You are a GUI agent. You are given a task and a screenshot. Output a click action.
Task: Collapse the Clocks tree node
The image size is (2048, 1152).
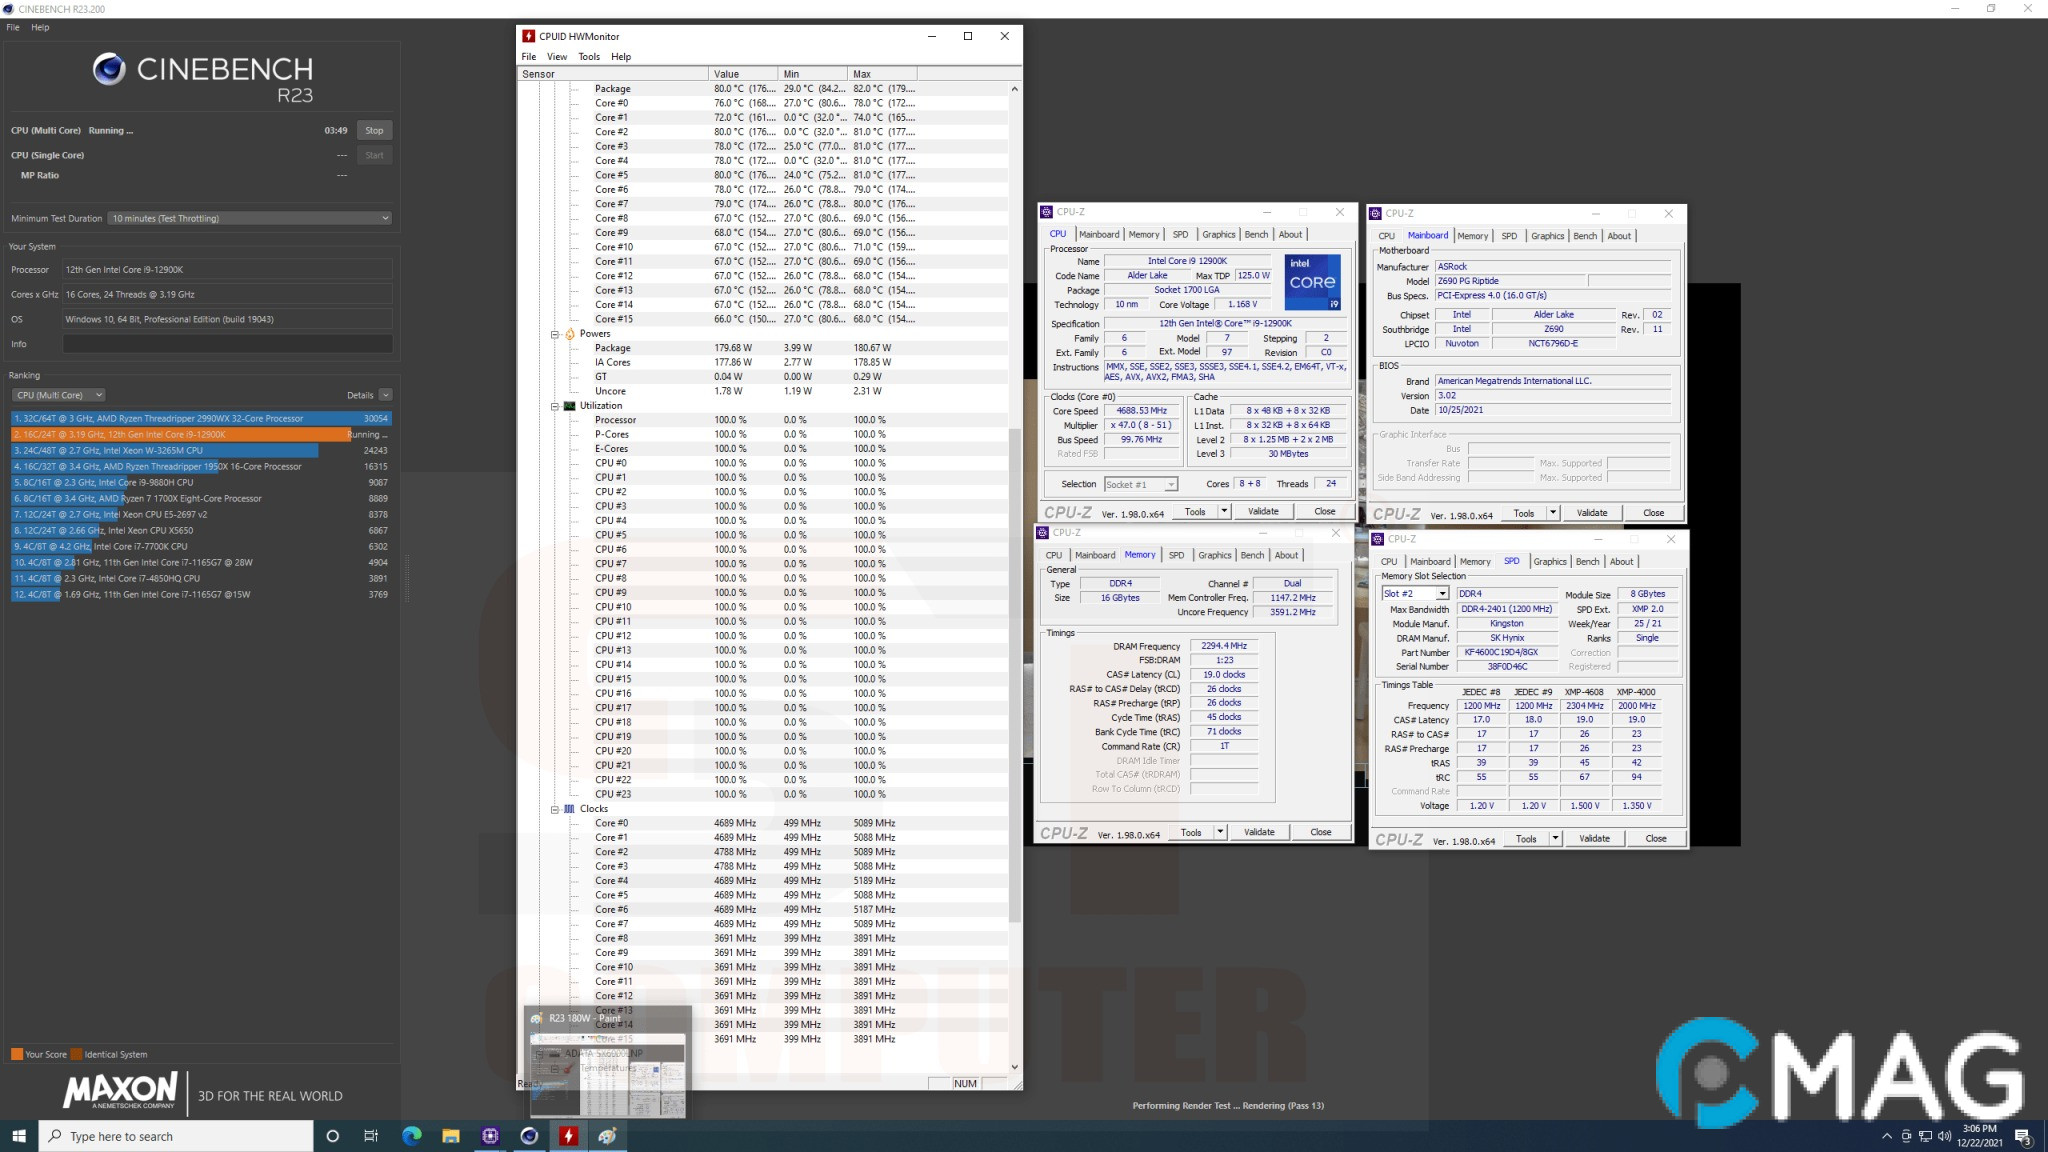coord(555,809)
